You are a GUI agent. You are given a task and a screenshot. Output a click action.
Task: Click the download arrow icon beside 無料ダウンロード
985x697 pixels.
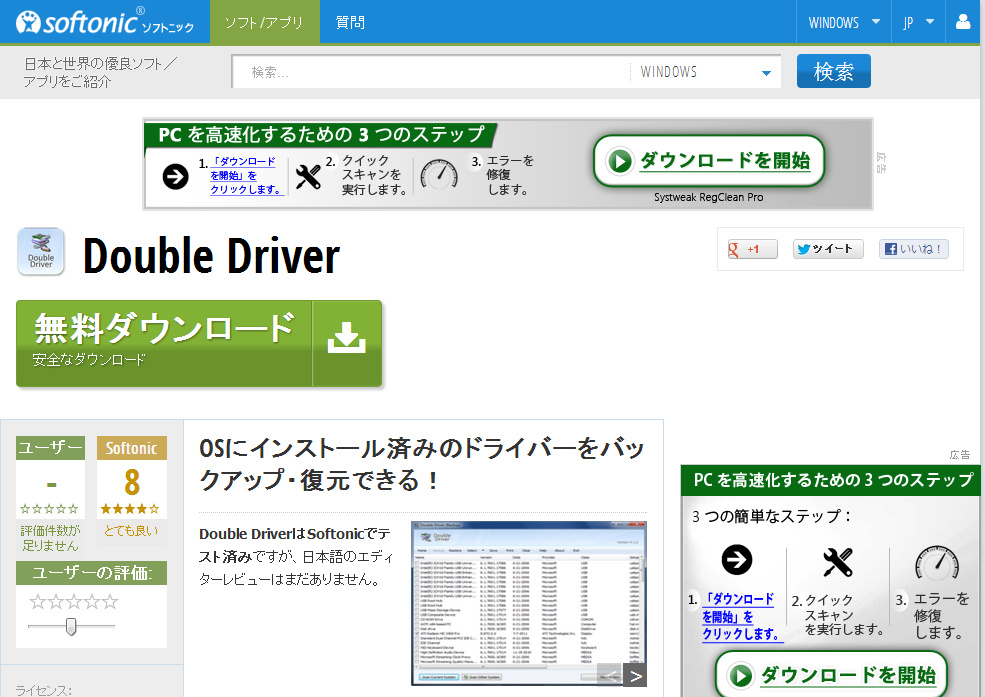coord(346,338)
